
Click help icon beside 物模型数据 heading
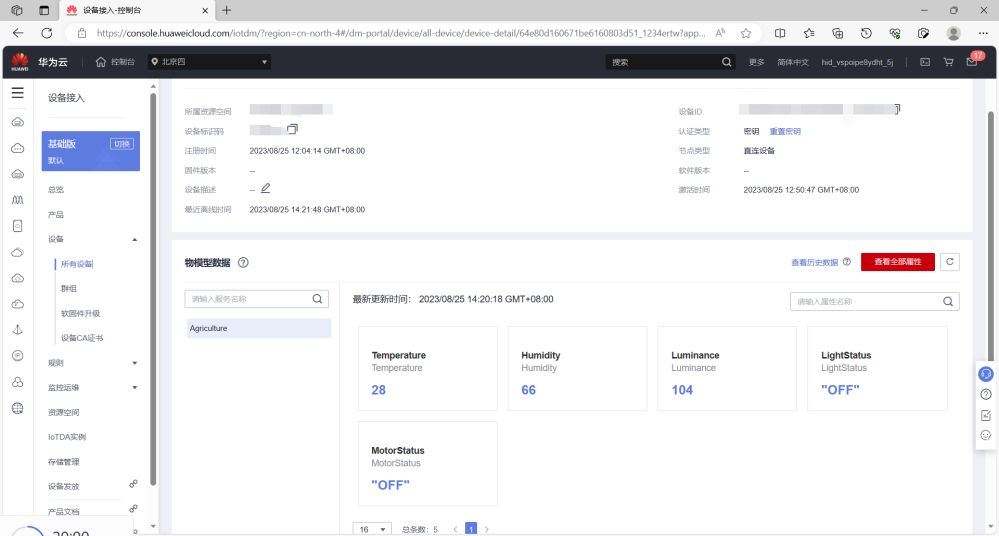click(243, 263)
